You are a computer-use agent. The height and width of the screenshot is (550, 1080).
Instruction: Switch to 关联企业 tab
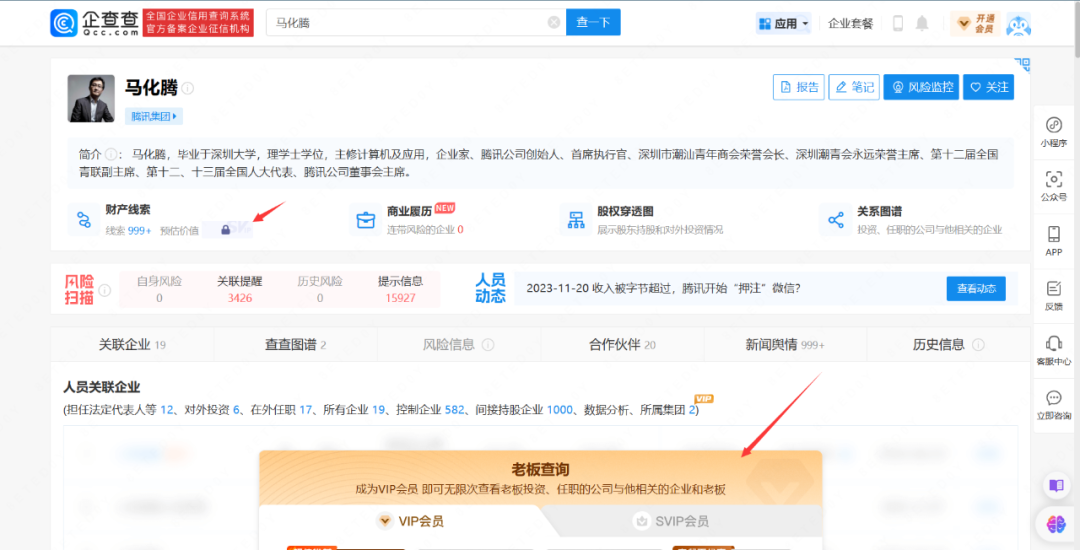coord(132,344)
